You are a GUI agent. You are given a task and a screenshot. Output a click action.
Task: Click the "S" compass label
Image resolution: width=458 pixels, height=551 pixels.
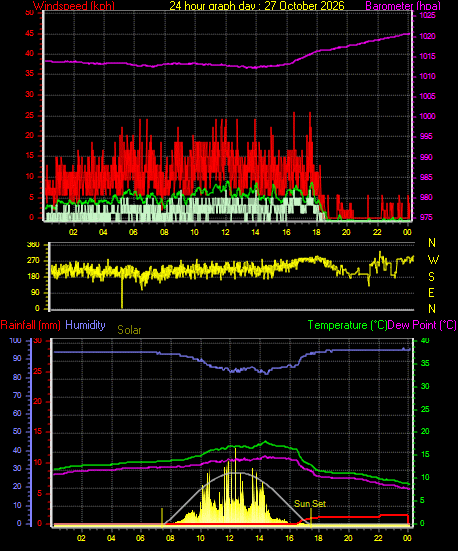[x=432, y=277]
